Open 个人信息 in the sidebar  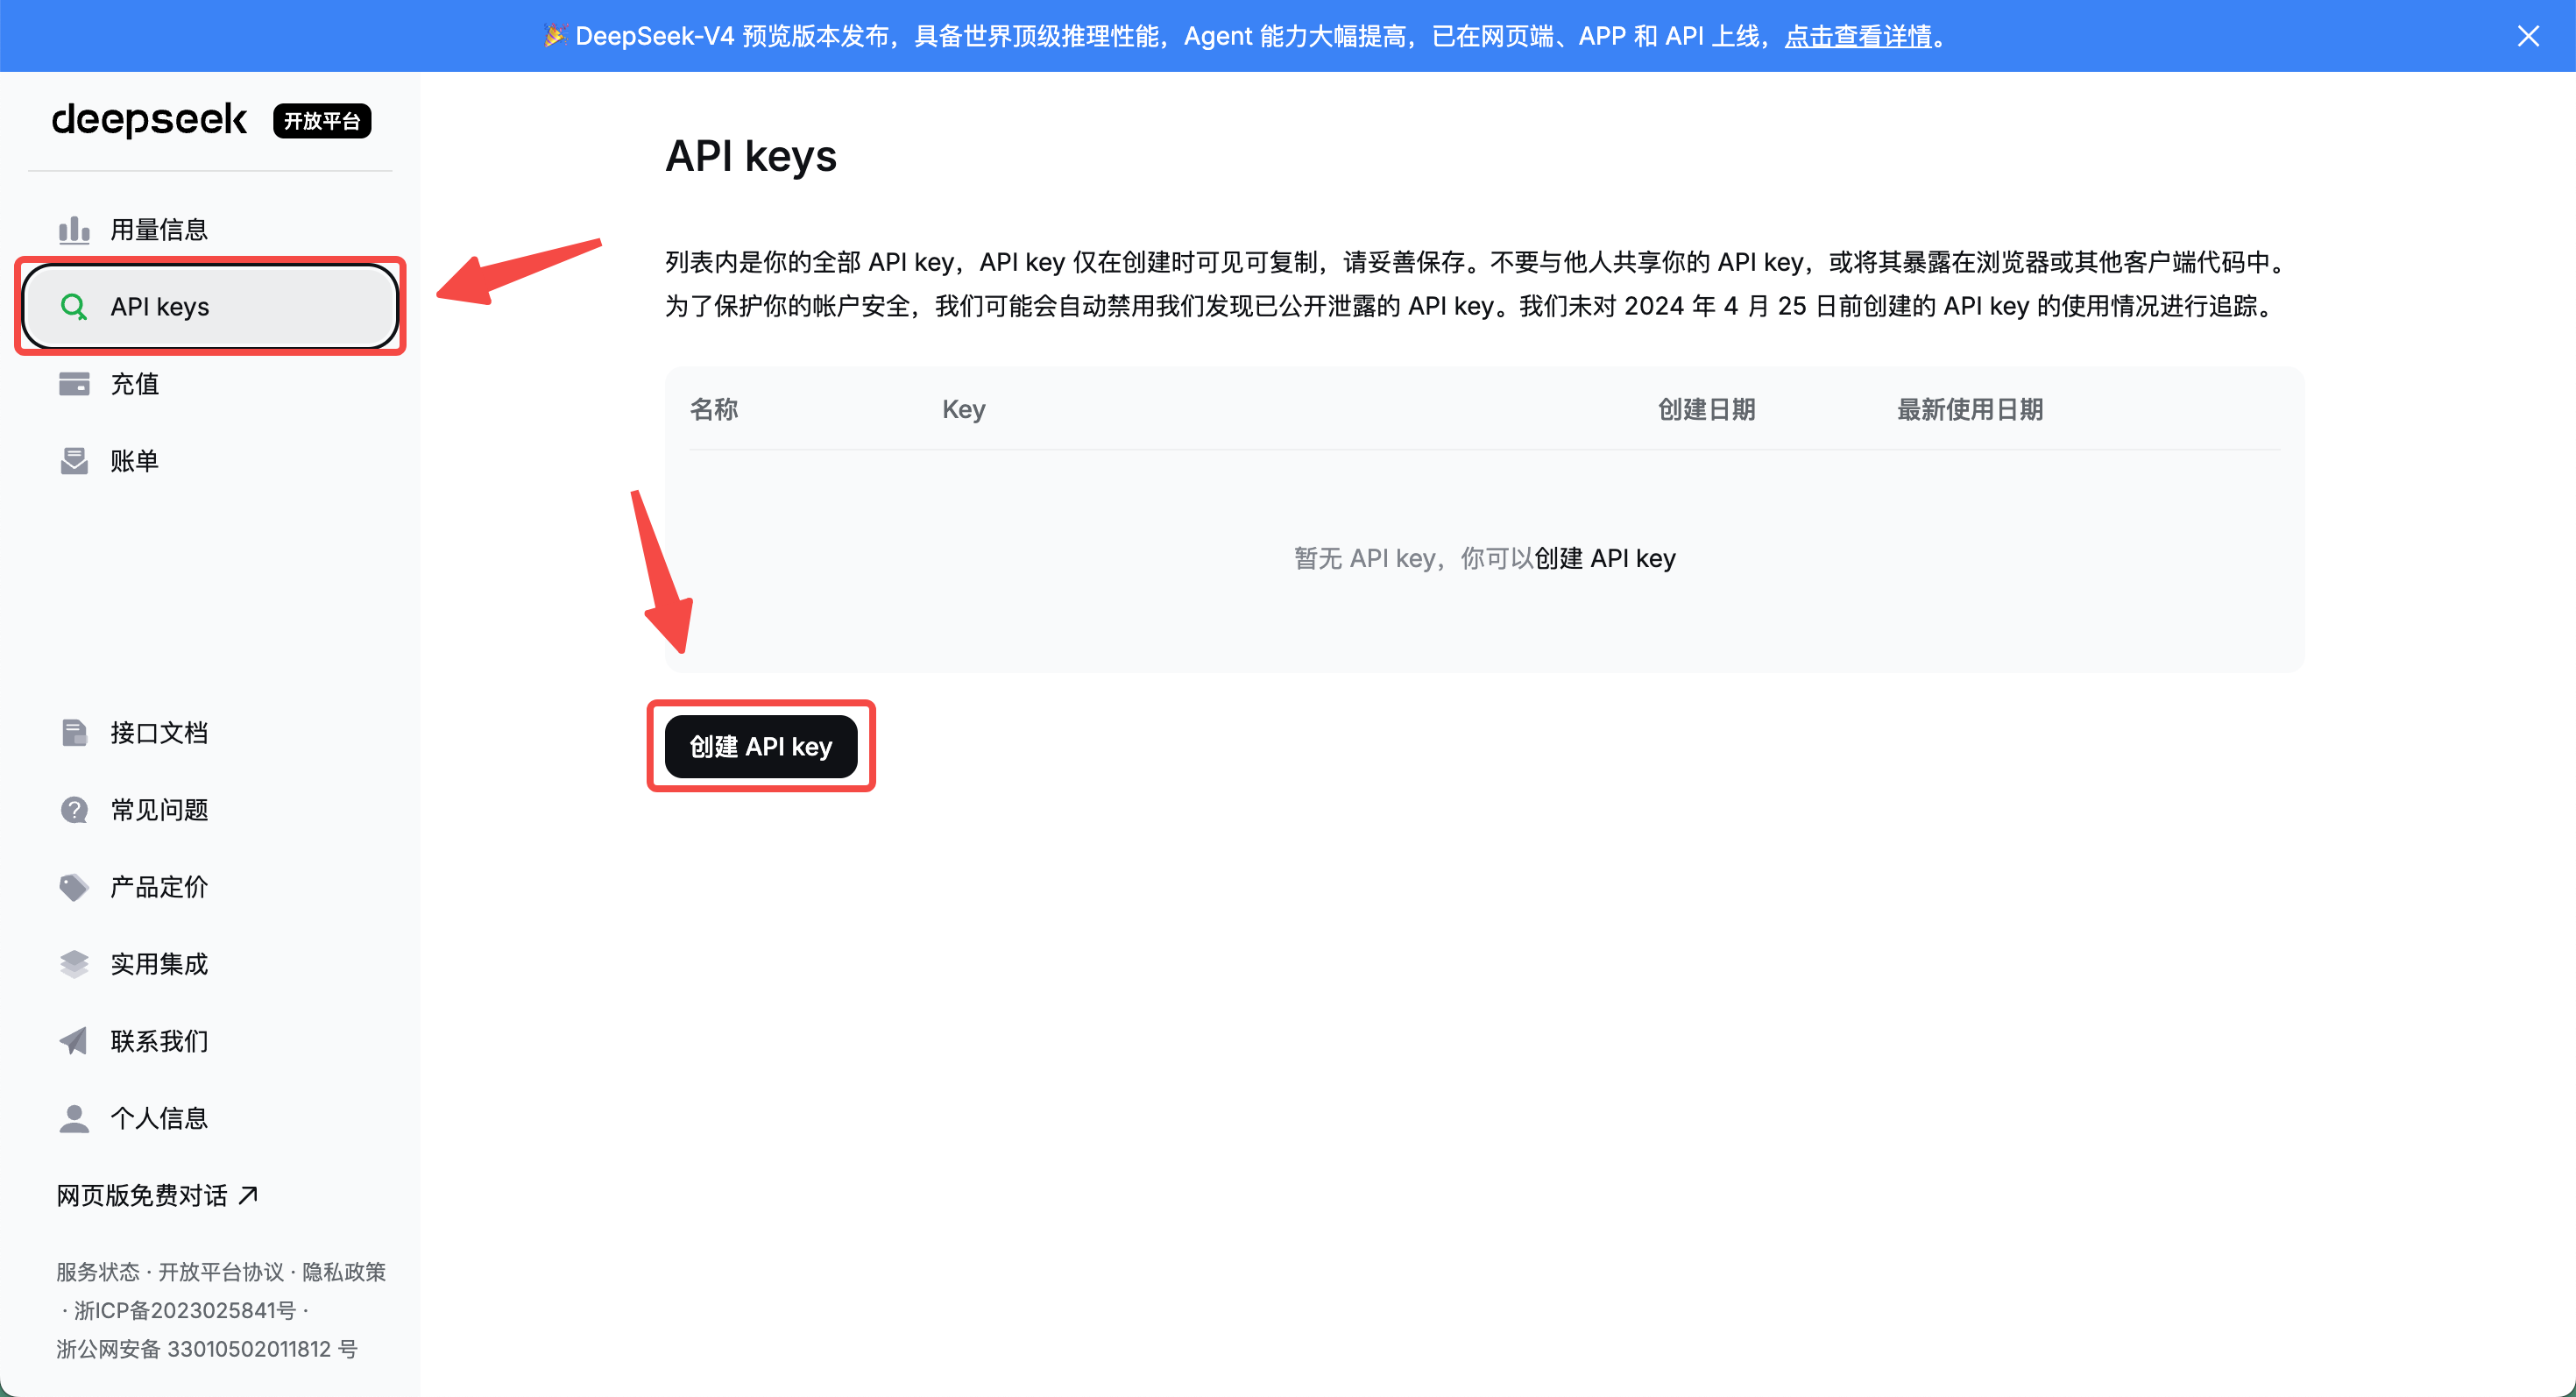click(210, 1118)
